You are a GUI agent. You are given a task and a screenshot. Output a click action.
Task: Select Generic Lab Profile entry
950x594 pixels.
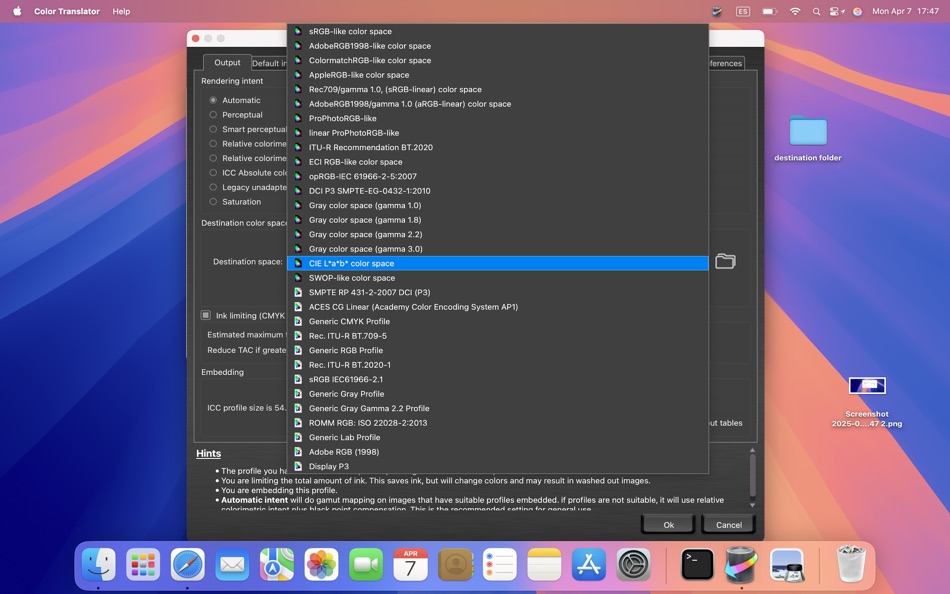tap(497, 437)
